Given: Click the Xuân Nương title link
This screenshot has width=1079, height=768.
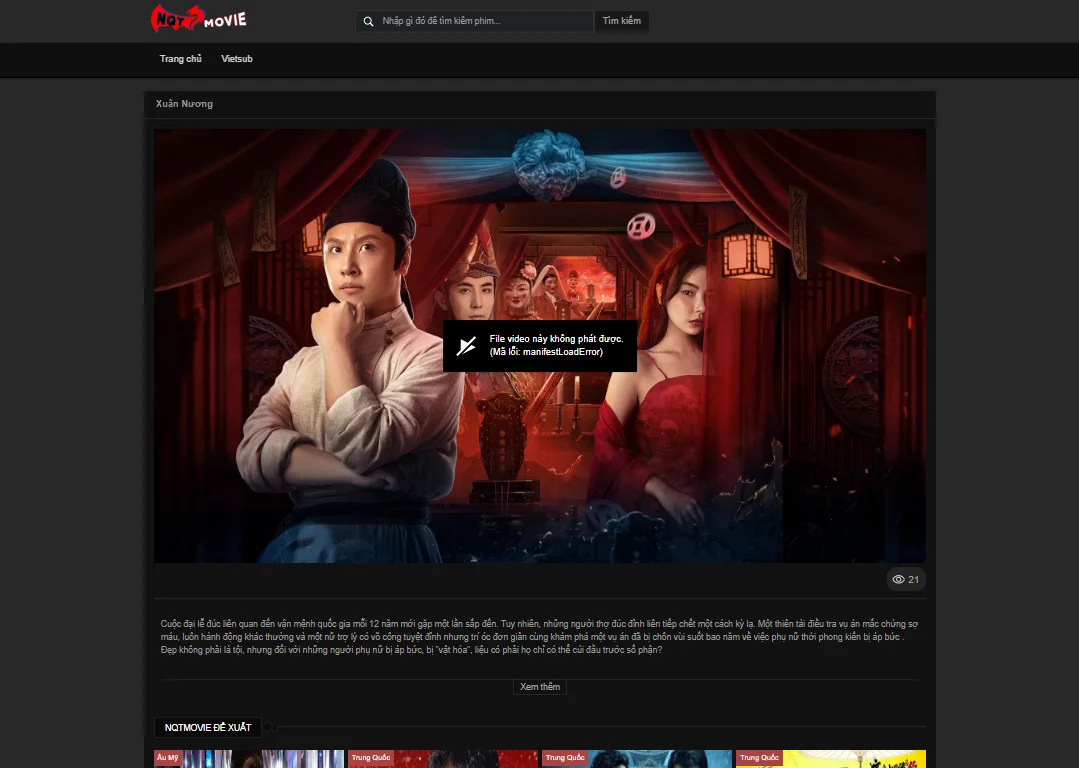Looking at the screenshot, I should click(183, 104).
